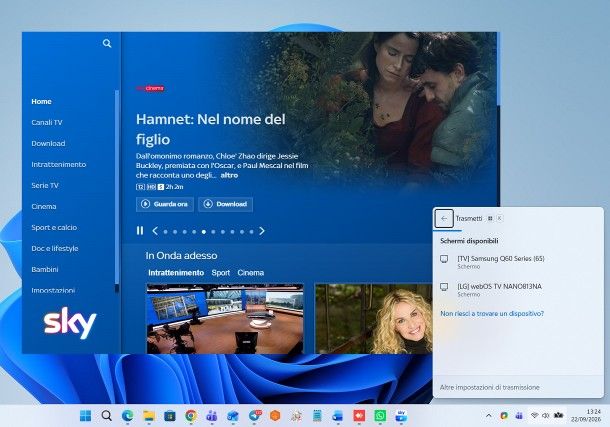Cast to Samsung Q60 Series TV

click(518, 262)
